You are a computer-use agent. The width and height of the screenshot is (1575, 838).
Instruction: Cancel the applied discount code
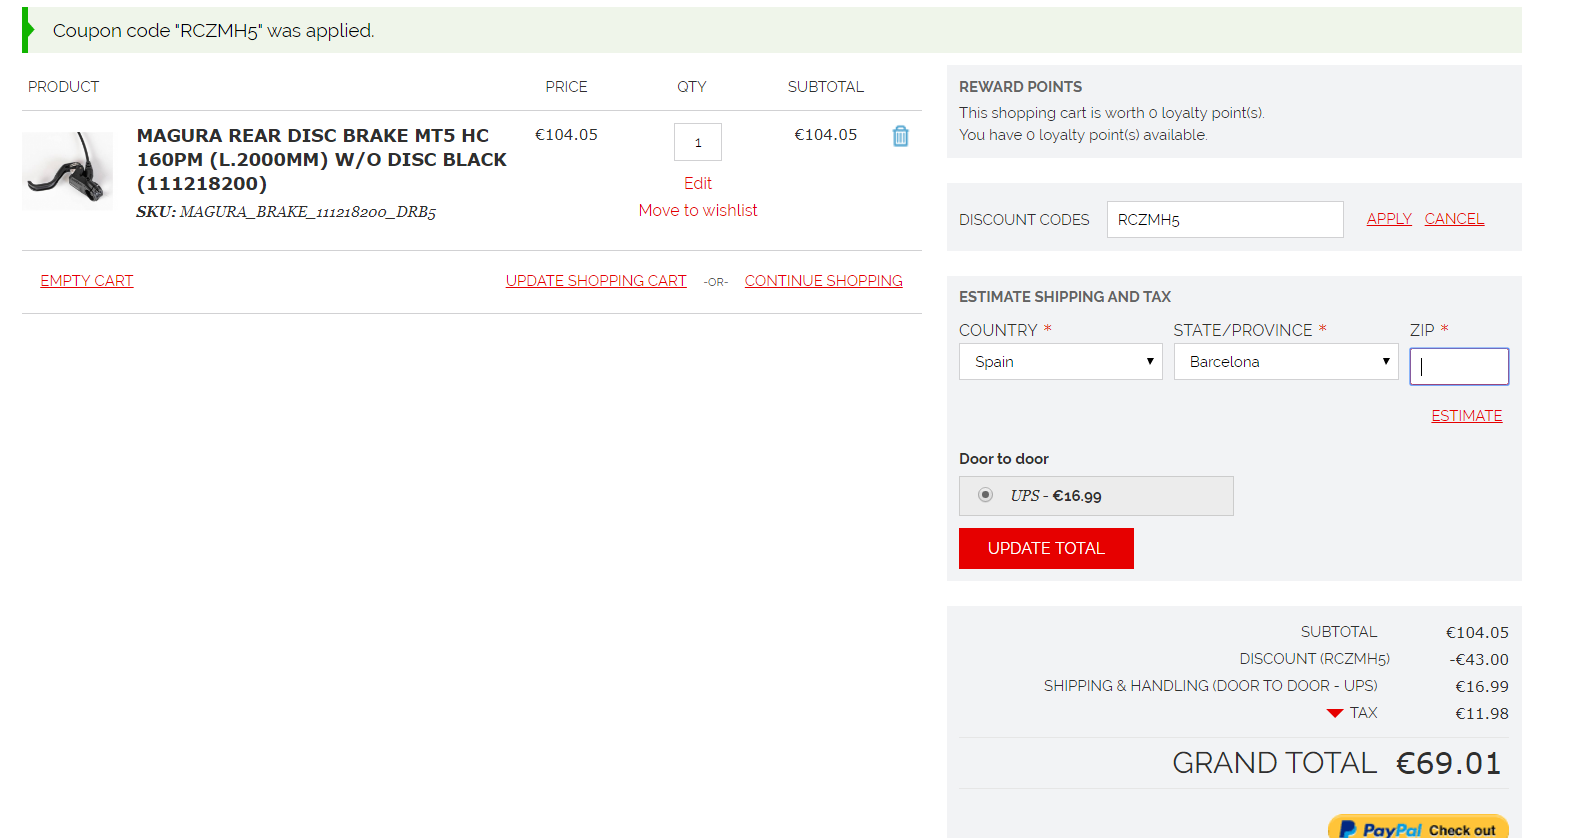tap(1454, 219)
